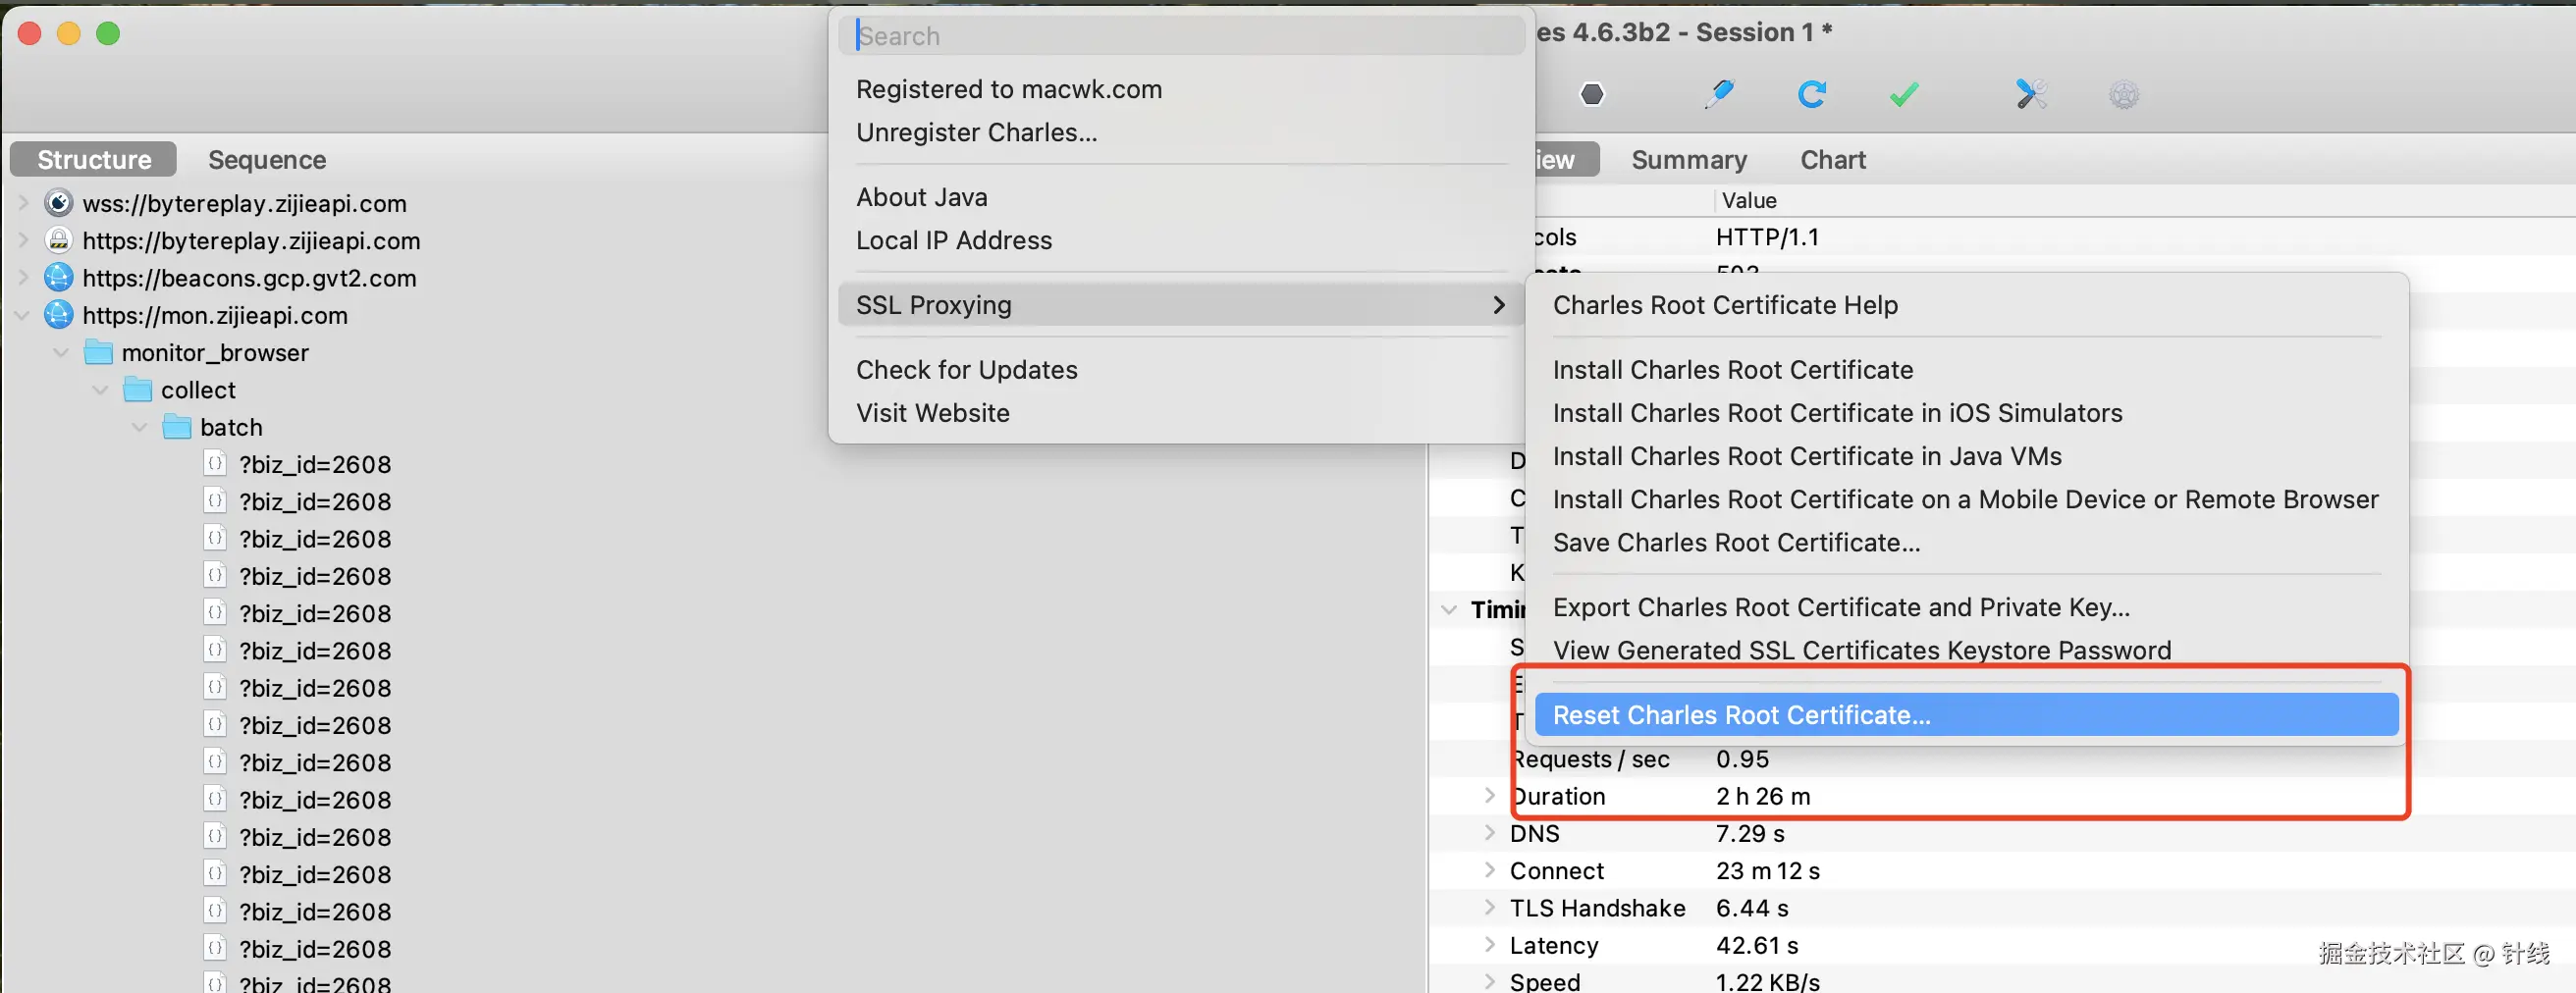Collapse the monitor_browser folder
Screen dimensions: 2576x993
(61, 352)
